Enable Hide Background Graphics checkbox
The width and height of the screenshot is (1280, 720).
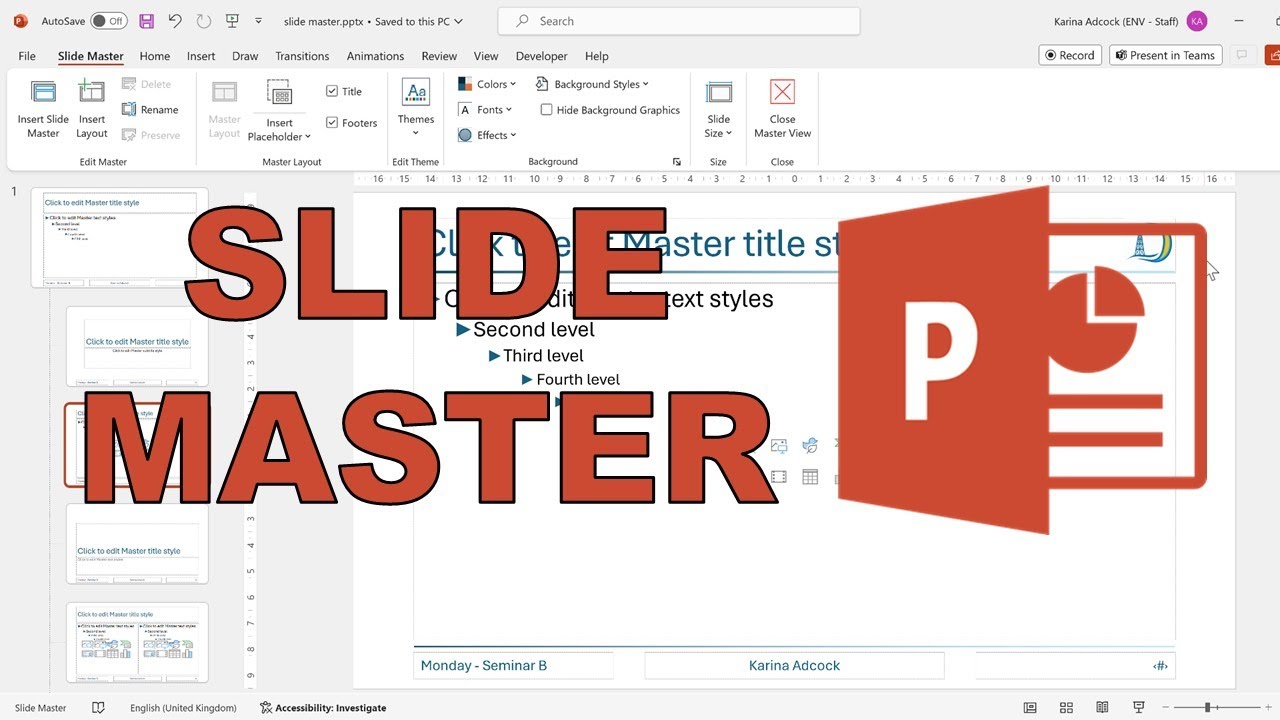click(x=546, y=110)
